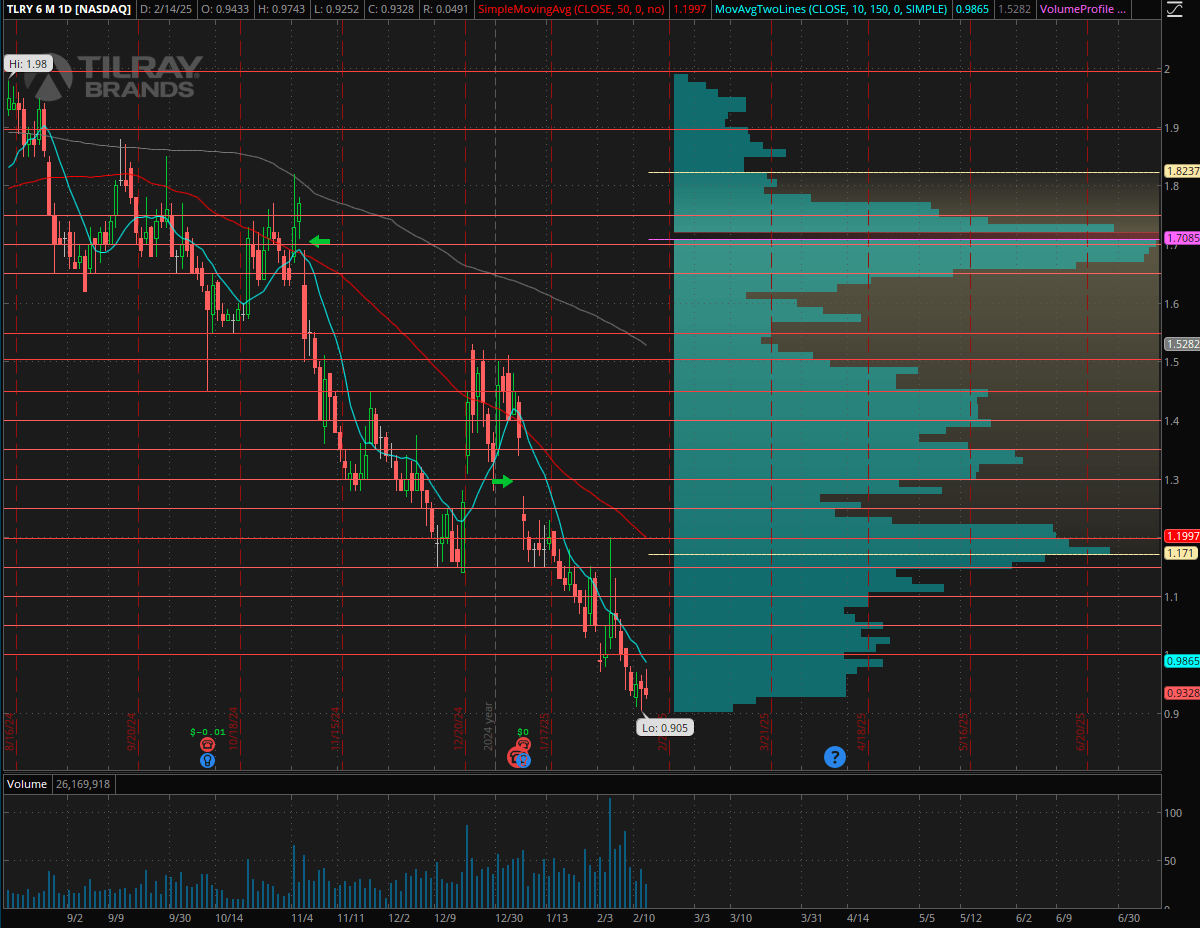Click the blue lightbulb icon below October
The height and width of the screenshot is (928, 1200).
point(207,761)
